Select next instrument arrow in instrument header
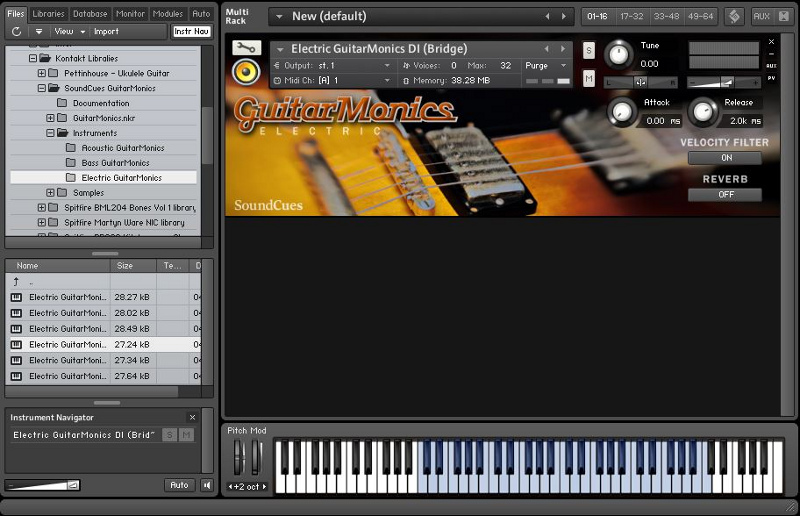 563,49
